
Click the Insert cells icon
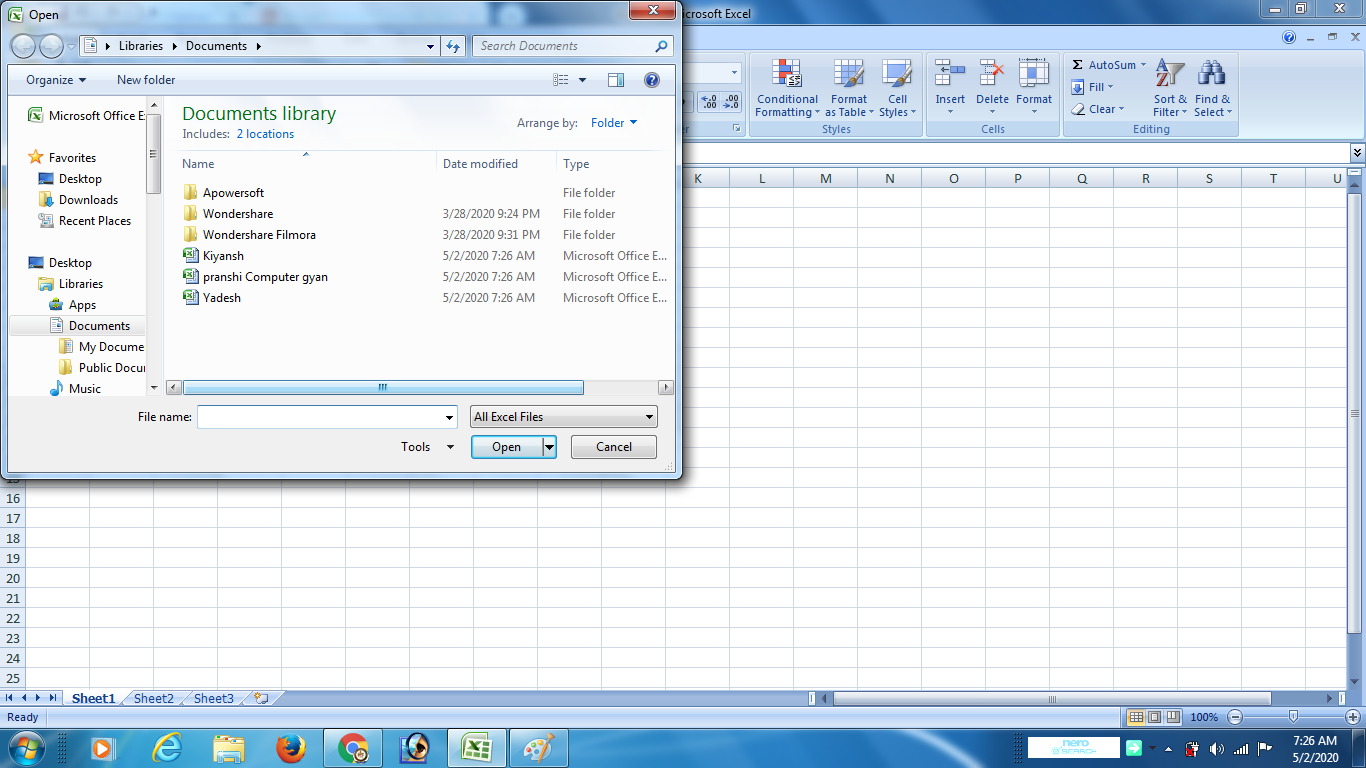[950, 73]
